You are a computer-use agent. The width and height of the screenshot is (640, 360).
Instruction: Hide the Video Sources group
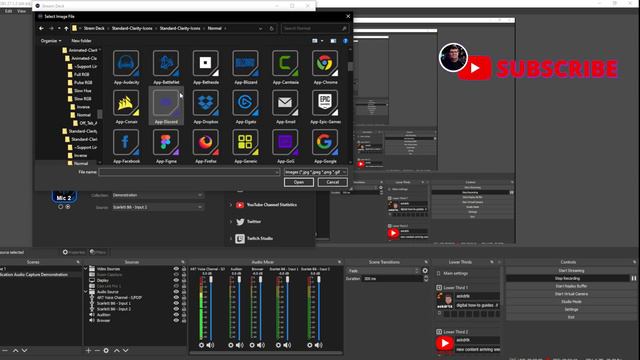[176, 269]
